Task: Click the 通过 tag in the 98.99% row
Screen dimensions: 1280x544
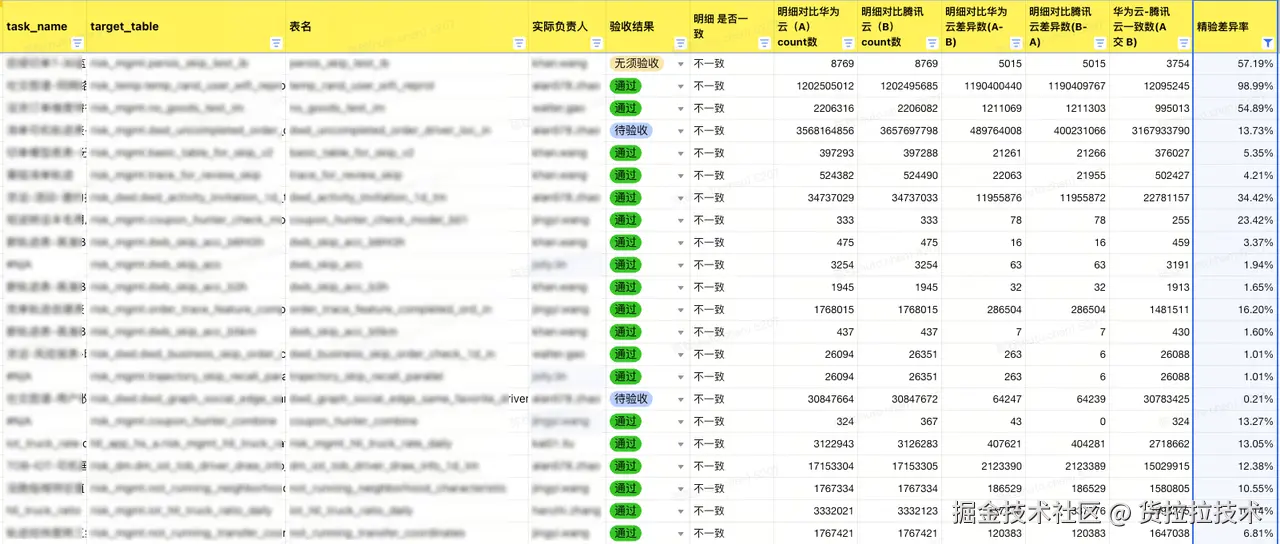Action: click(625, 86)
